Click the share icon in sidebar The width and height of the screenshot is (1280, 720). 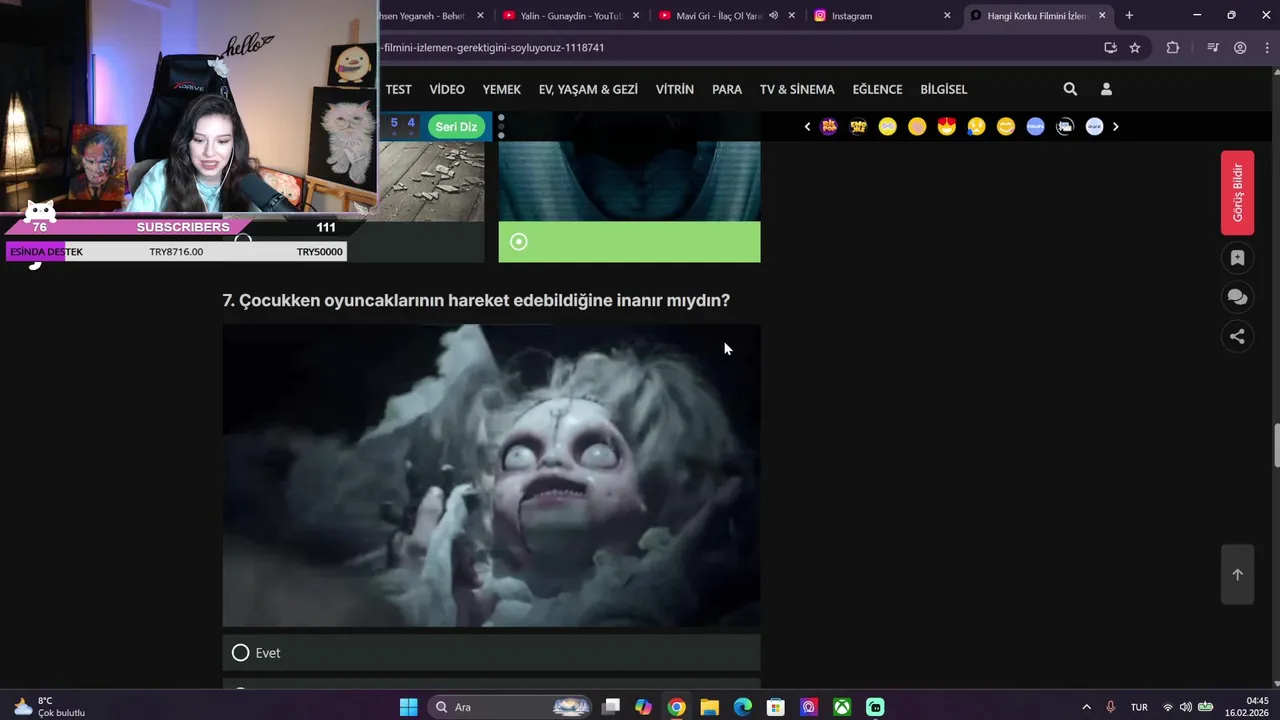[1237, 337]
